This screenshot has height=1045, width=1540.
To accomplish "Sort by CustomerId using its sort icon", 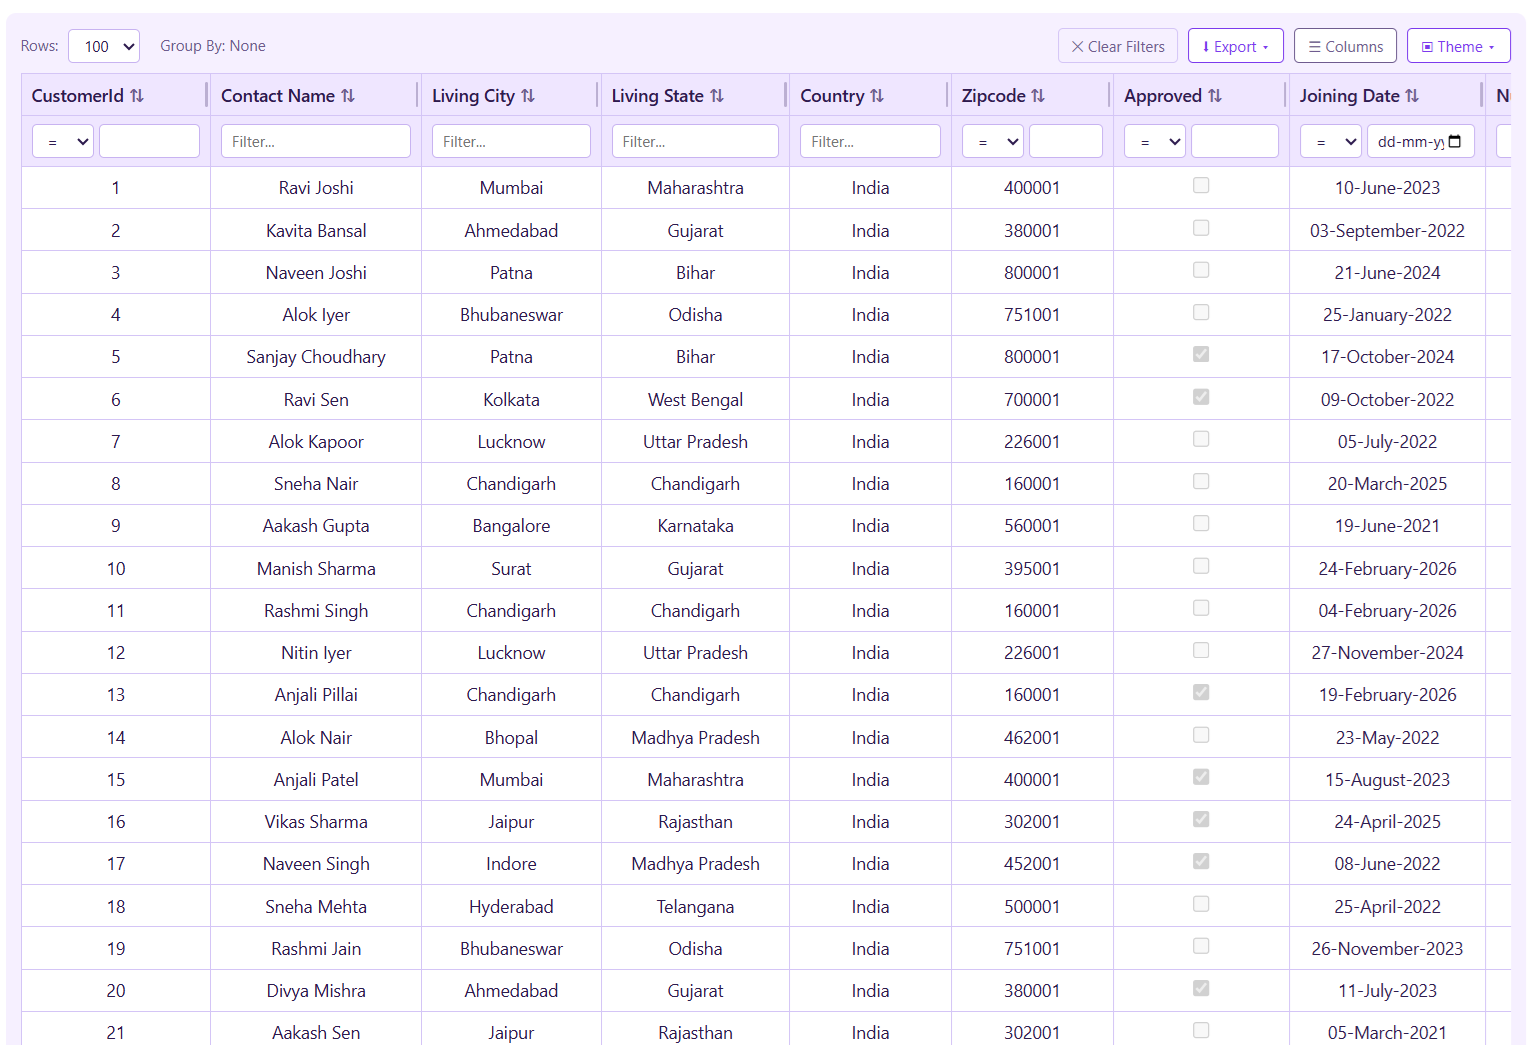I will pos(137,96).
